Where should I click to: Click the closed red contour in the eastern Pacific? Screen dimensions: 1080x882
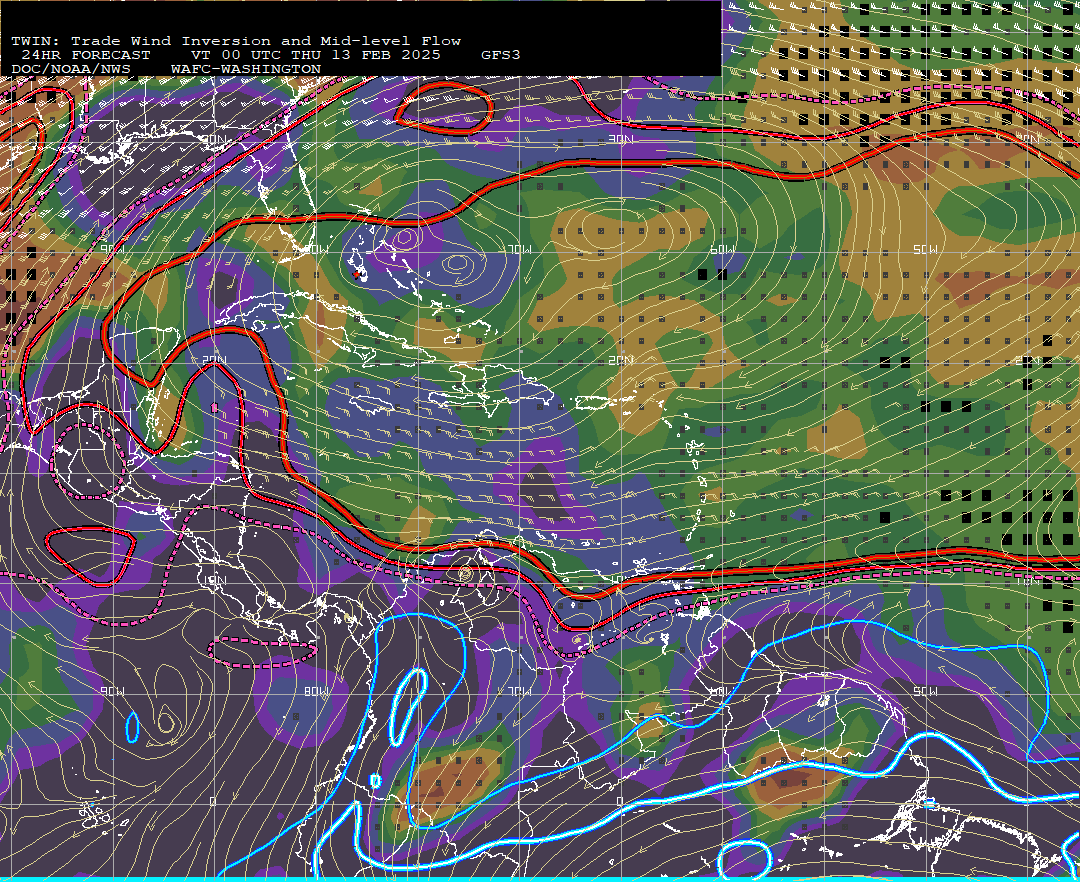click(91, 555)
